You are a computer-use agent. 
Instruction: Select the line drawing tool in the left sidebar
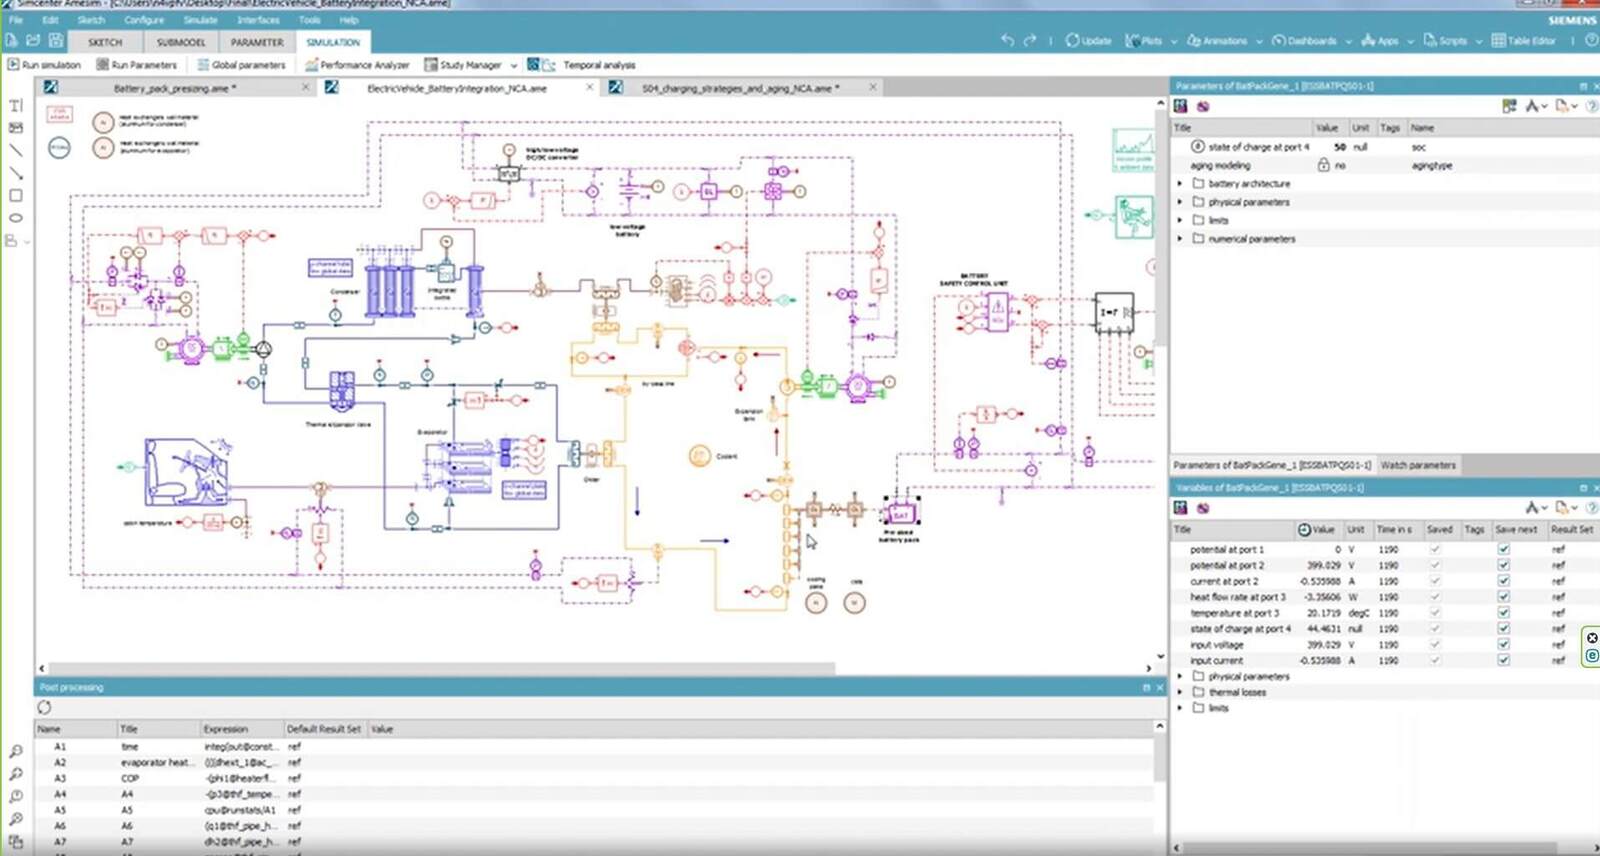tap(16, 150)
